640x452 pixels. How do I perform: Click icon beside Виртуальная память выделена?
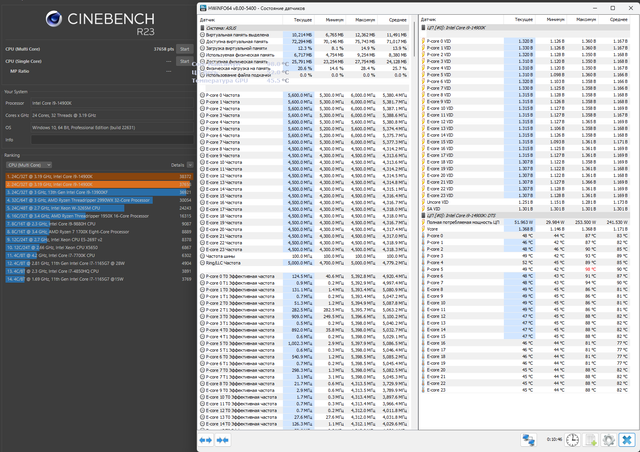pos(202,35)
